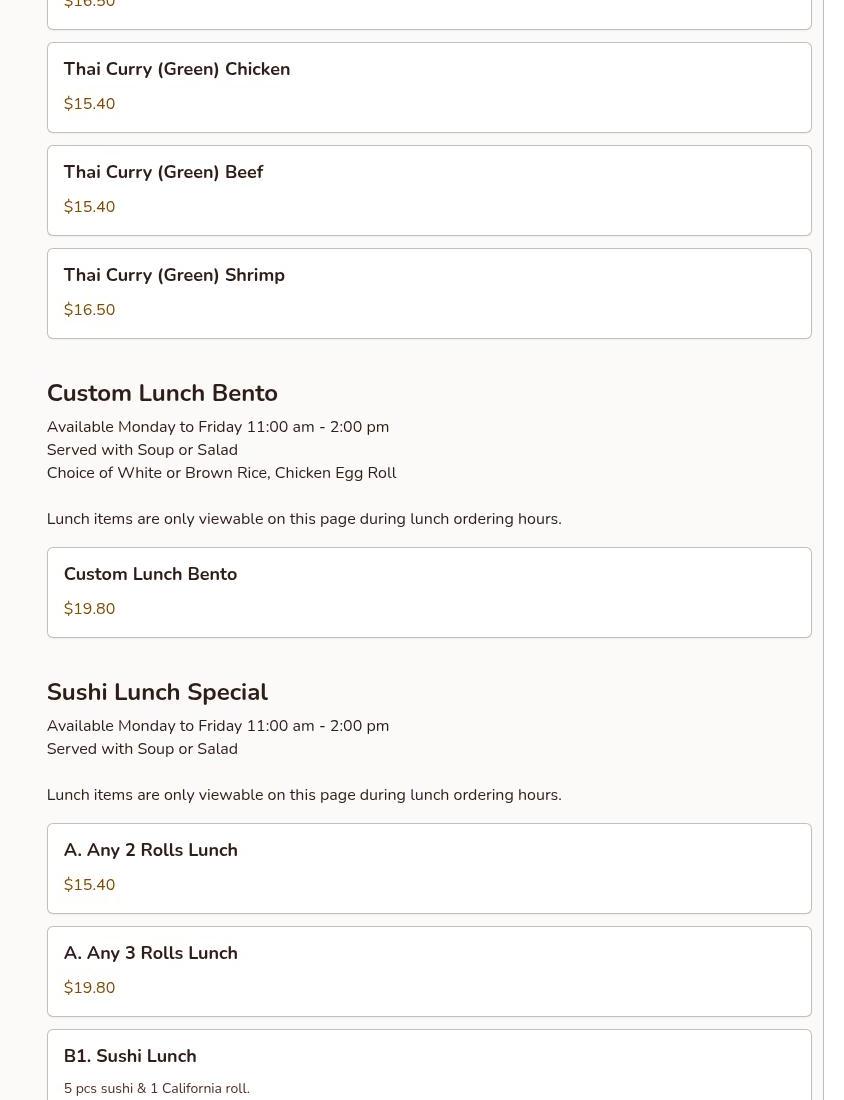Click the page's vertical scrollbar track

[833, 550]
